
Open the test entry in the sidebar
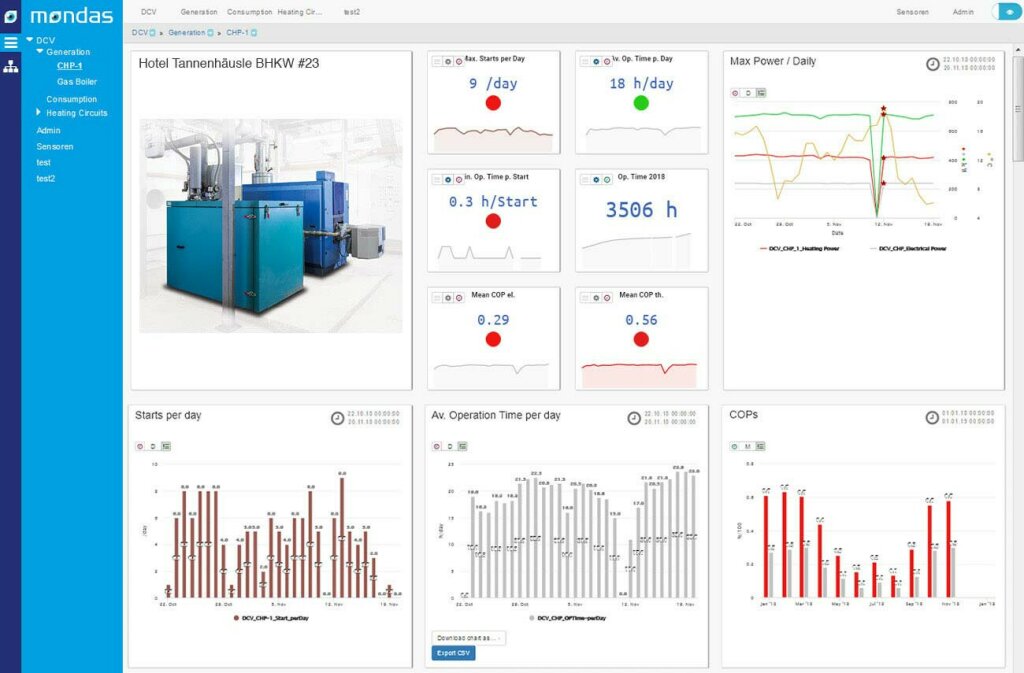(43, 163)
